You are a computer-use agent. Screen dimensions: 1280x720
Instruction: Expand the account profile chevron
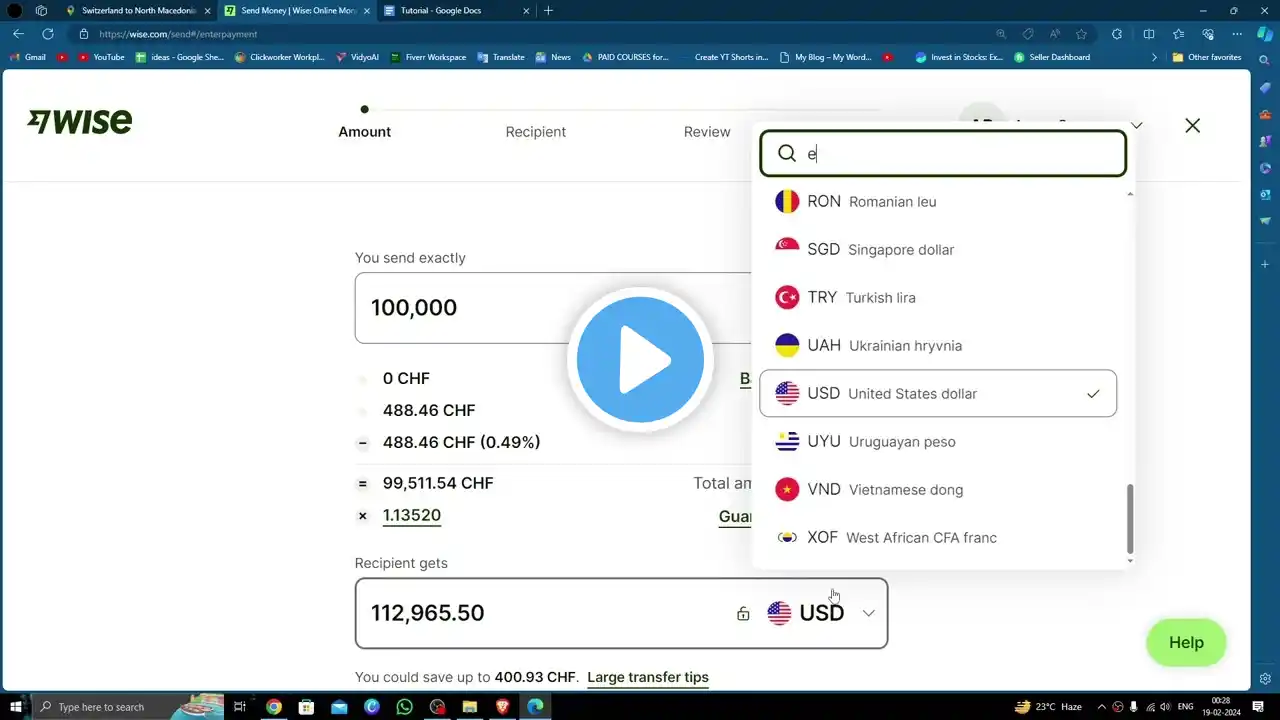1136,126
